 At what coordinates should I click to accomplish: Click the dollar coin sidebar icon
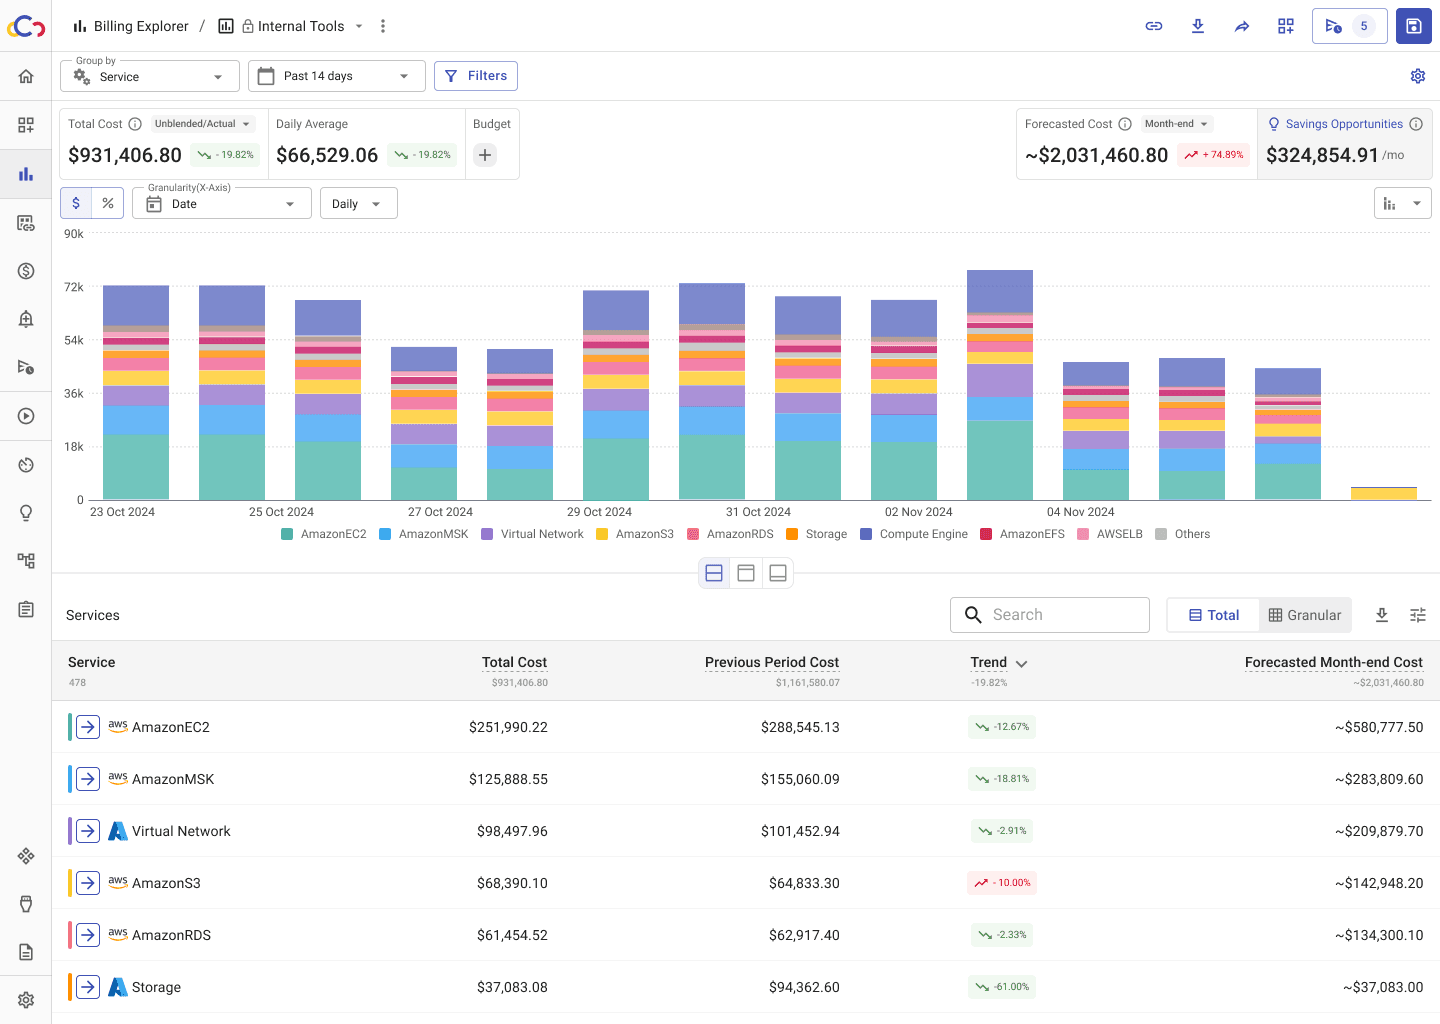point(26,271)
